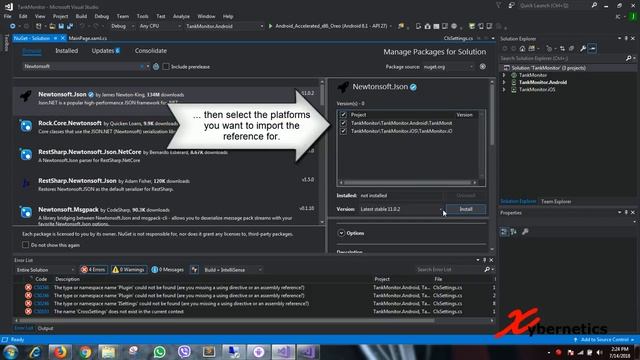This screenshot has width=640, height=360.
Task: Open the Build + IntelliSense dropdown
Action: (232, 270)
